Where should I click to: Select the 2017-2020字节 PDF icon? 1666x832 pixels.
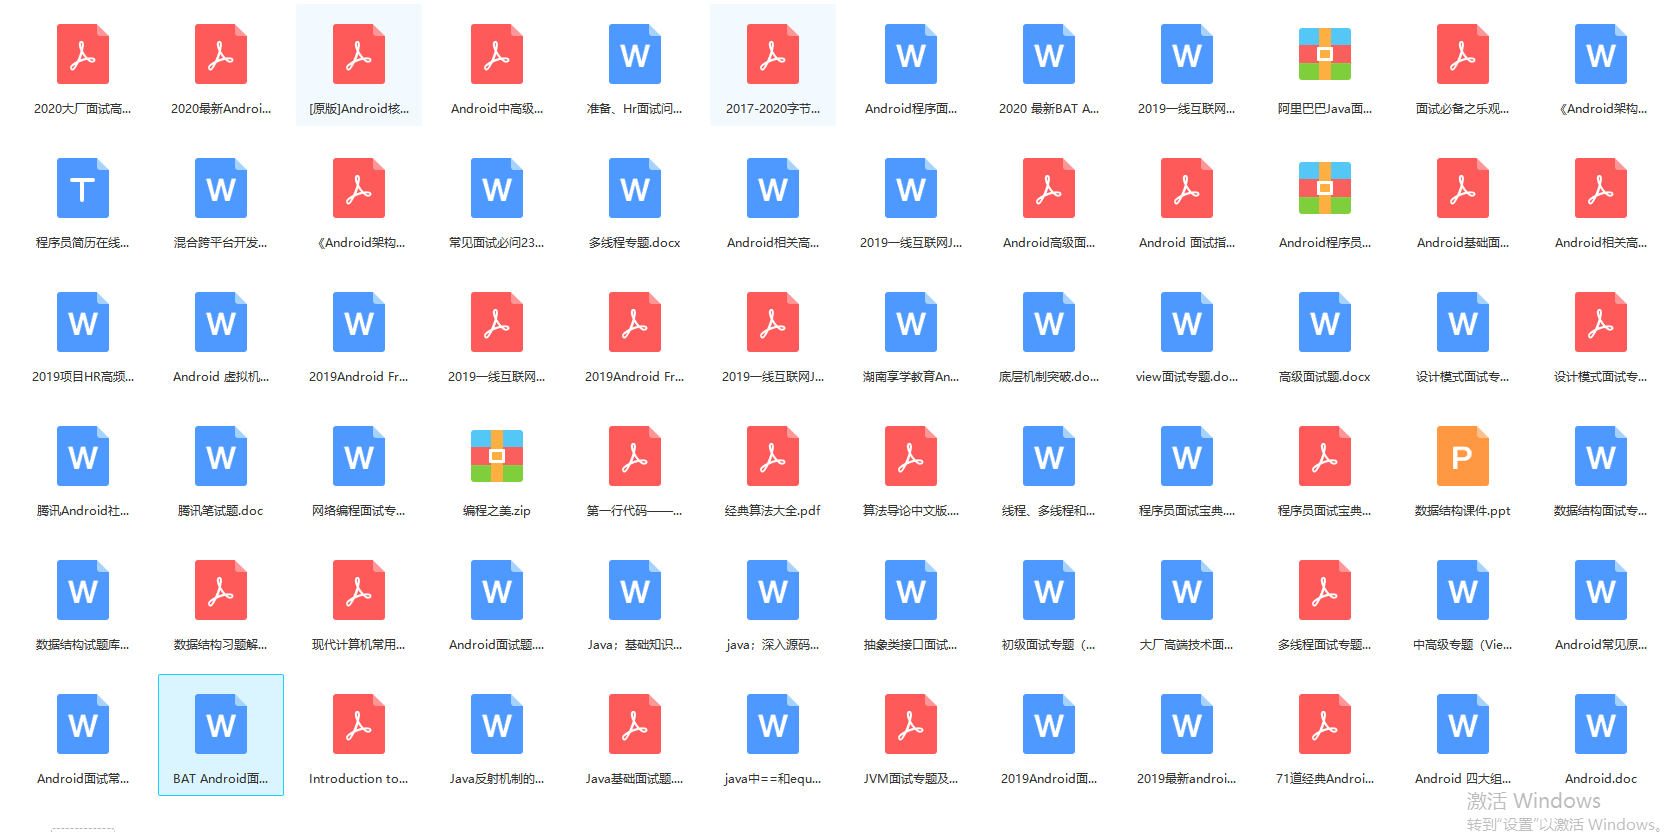pyautogui.click(x=773, y=54)
